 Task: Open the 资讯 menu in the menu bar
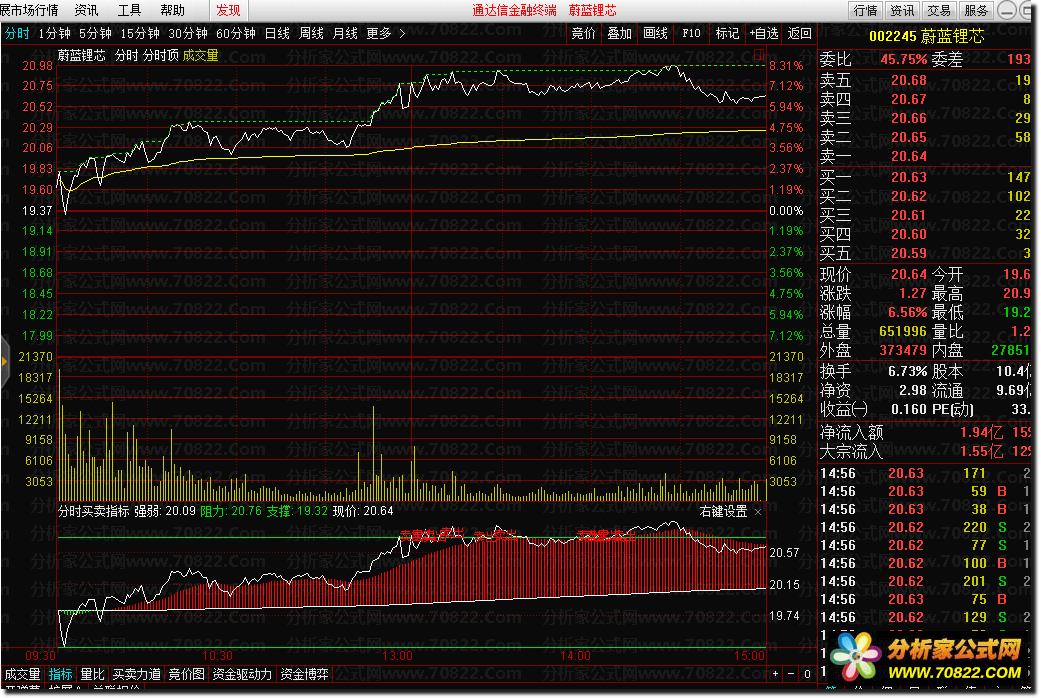86,10
